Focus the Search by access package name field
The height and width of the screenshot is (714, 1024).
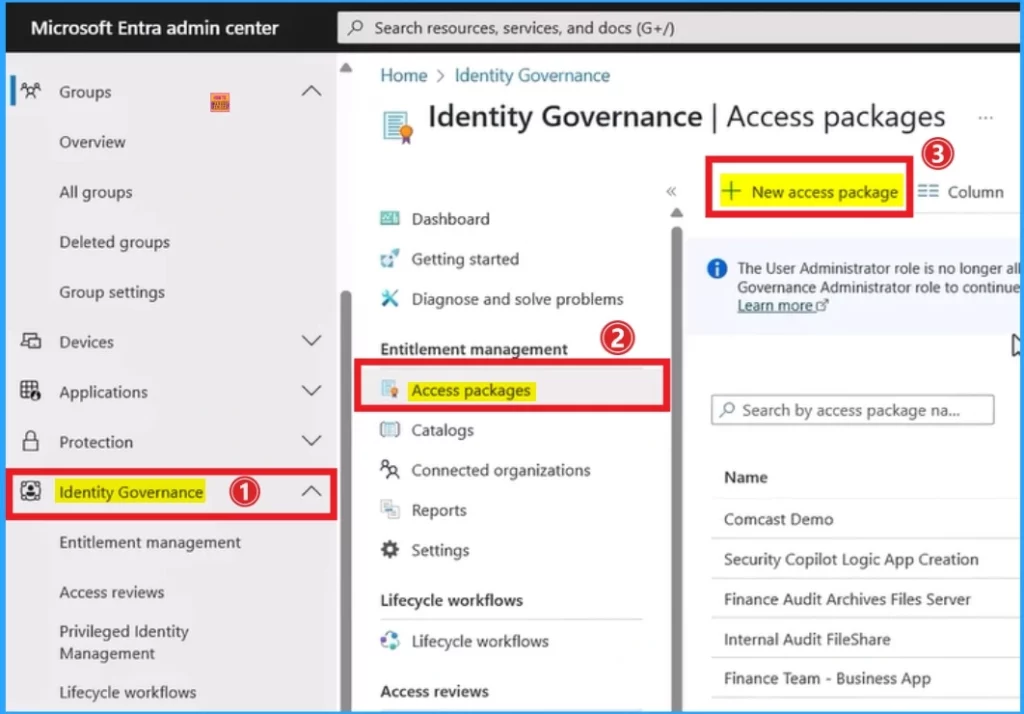click(x=852, y=410)
